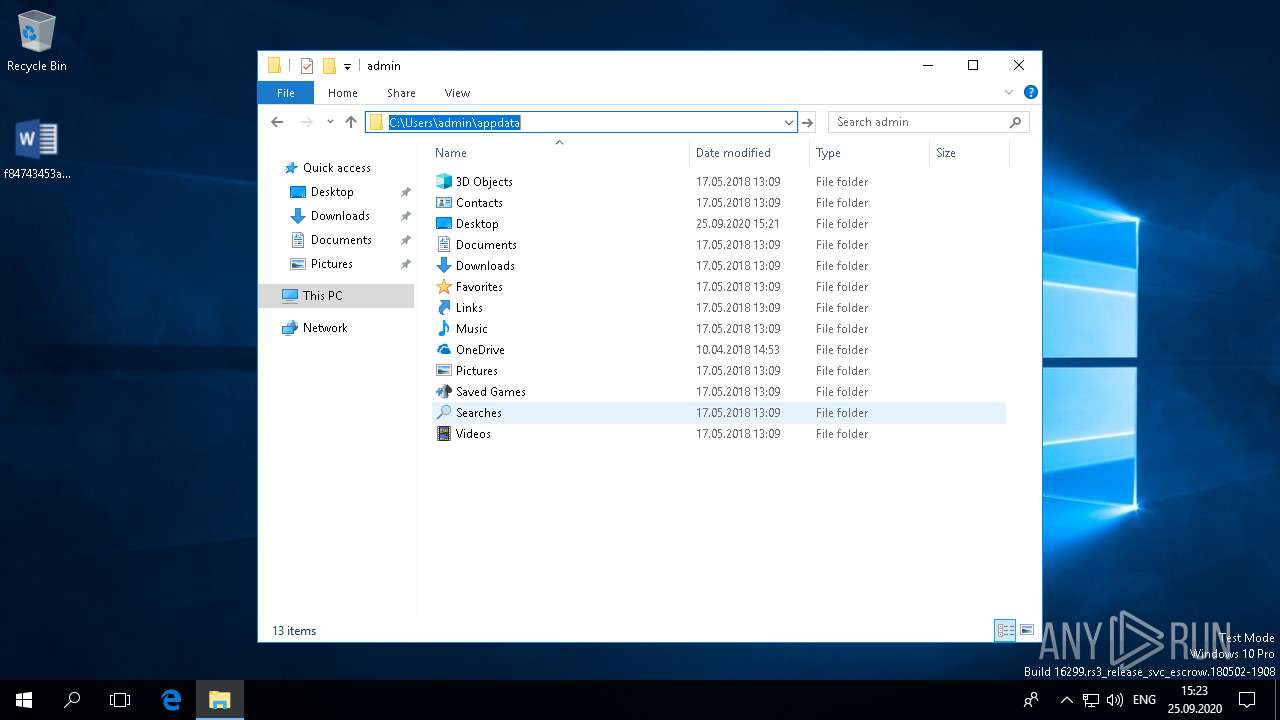Open Desktop under Quick access
Screen dimensions: 1280x720
pos(332,192)
